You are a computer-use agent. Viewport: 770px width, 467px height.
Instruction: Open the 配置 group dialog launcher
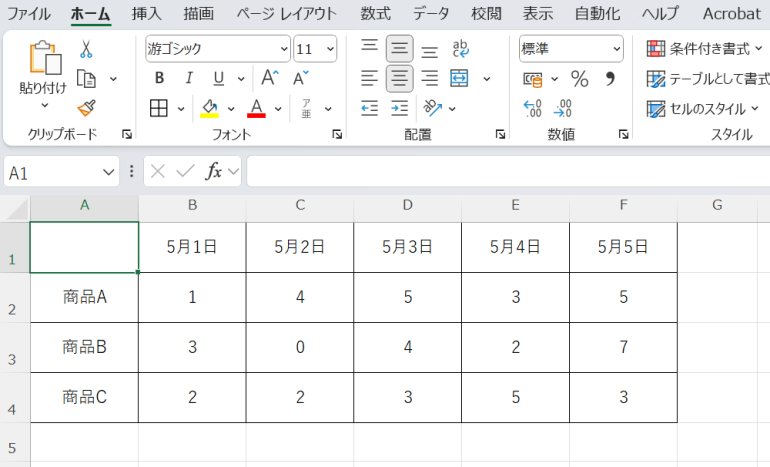coord(500,134)
